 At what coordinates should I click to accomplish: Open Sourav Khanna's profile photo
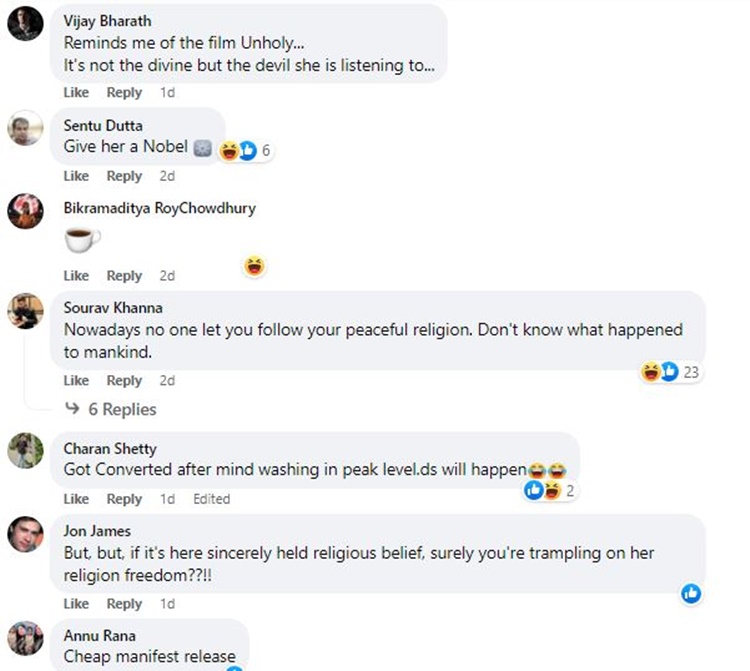(x=24, y=310)
